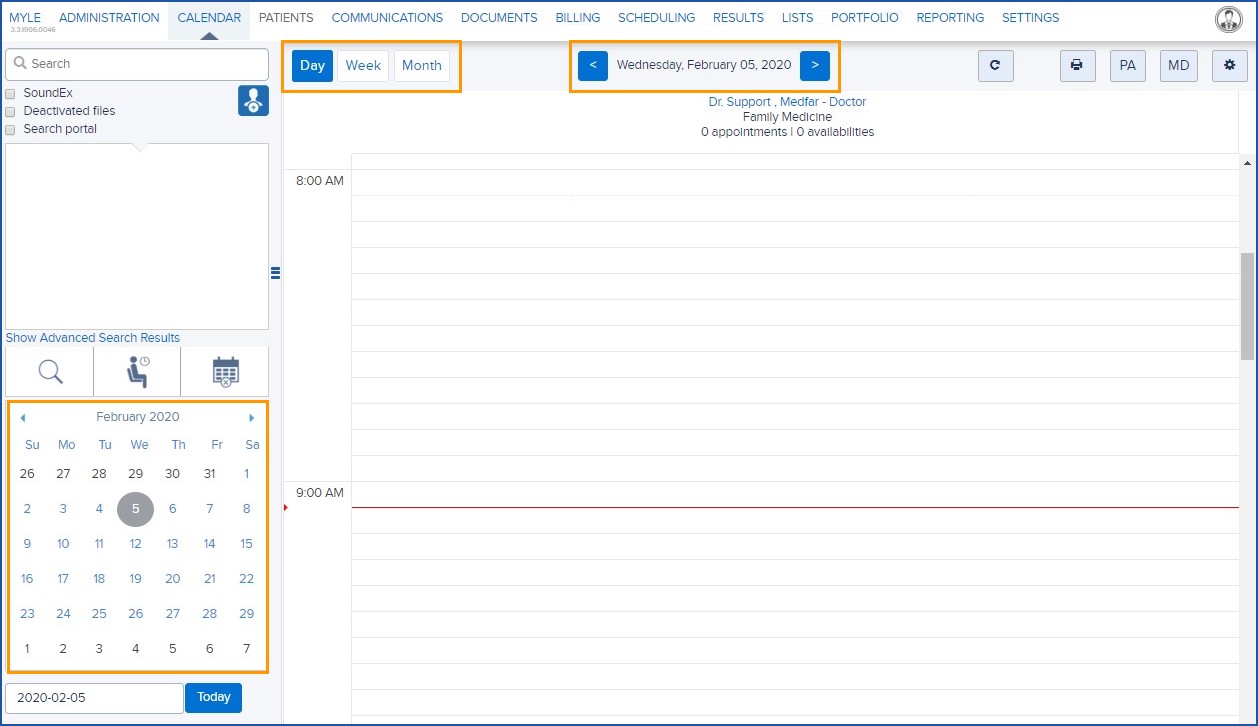Click the cancelled appointments calendar icon
Screen dimensions: 1258x726
224,370
